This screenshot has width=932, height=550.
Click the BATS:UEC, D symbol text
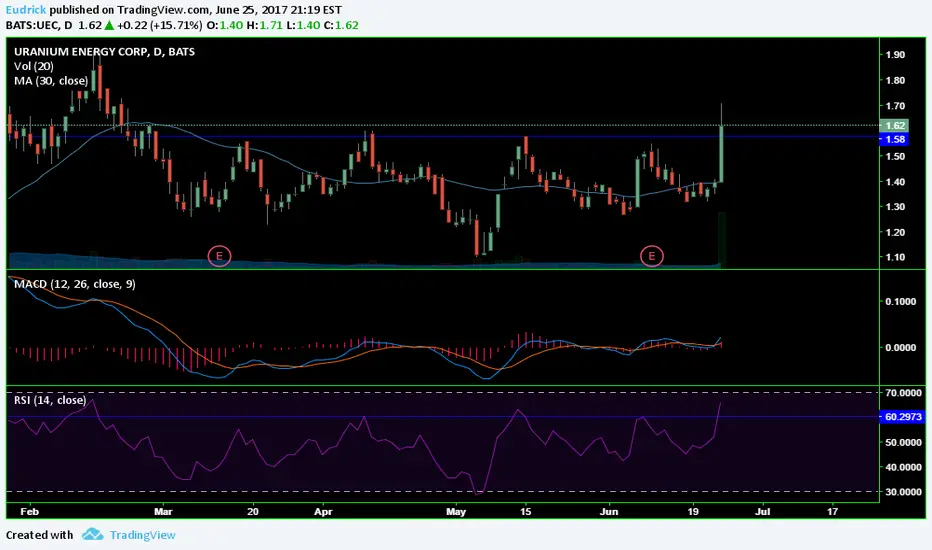point(39,25)
